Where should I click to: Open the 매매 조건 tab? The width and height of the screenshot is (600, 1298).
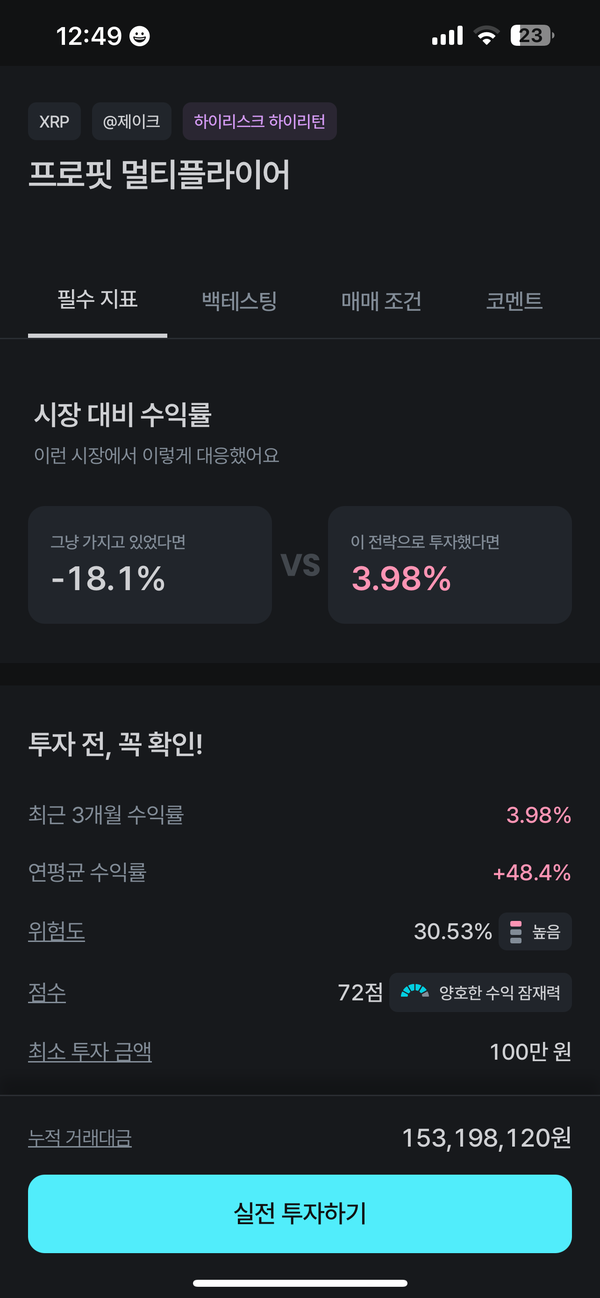(x=381, y=300)
